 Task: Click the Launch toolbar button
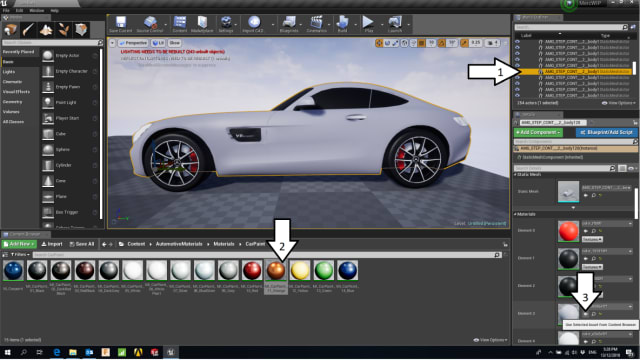click(x=395, y=24)
